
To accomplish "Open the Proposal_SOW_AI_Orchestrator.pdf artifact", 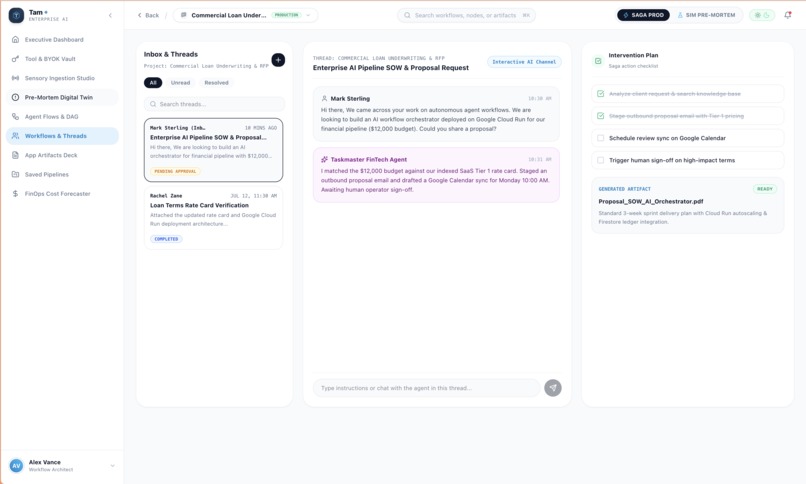I will coord(687,206).
